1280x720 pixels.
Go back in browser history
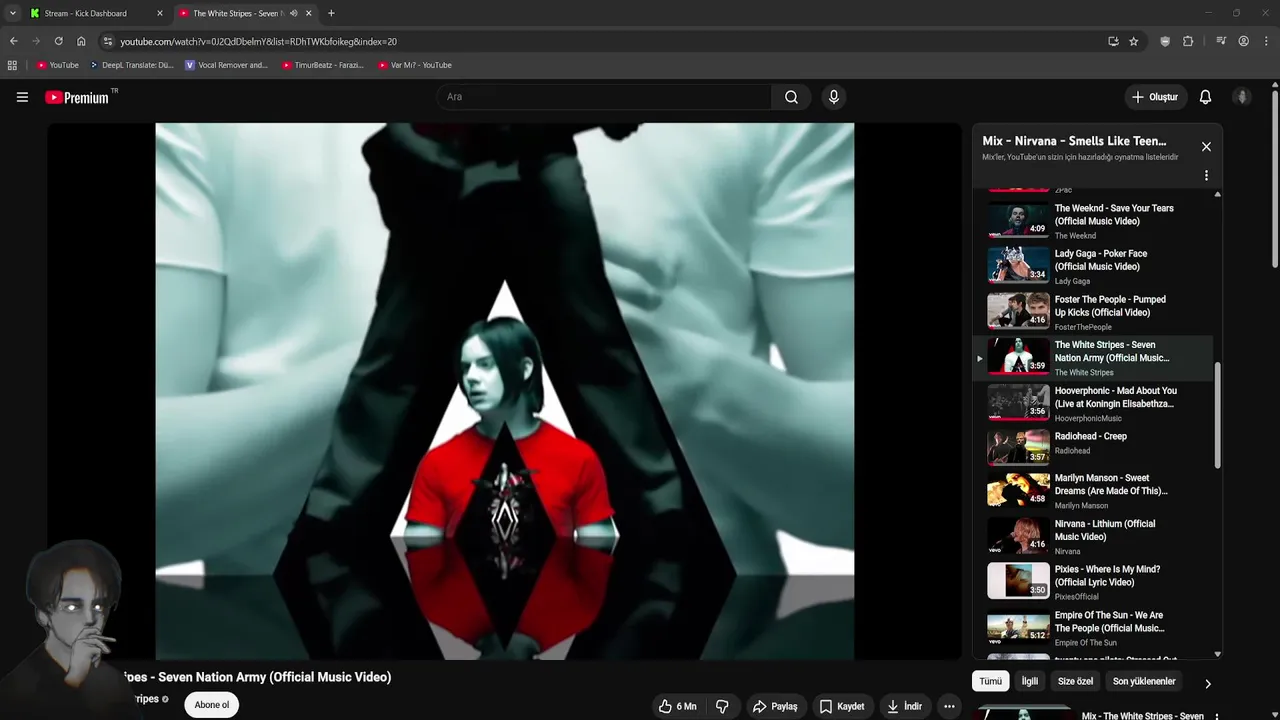(x=13, y=41)
